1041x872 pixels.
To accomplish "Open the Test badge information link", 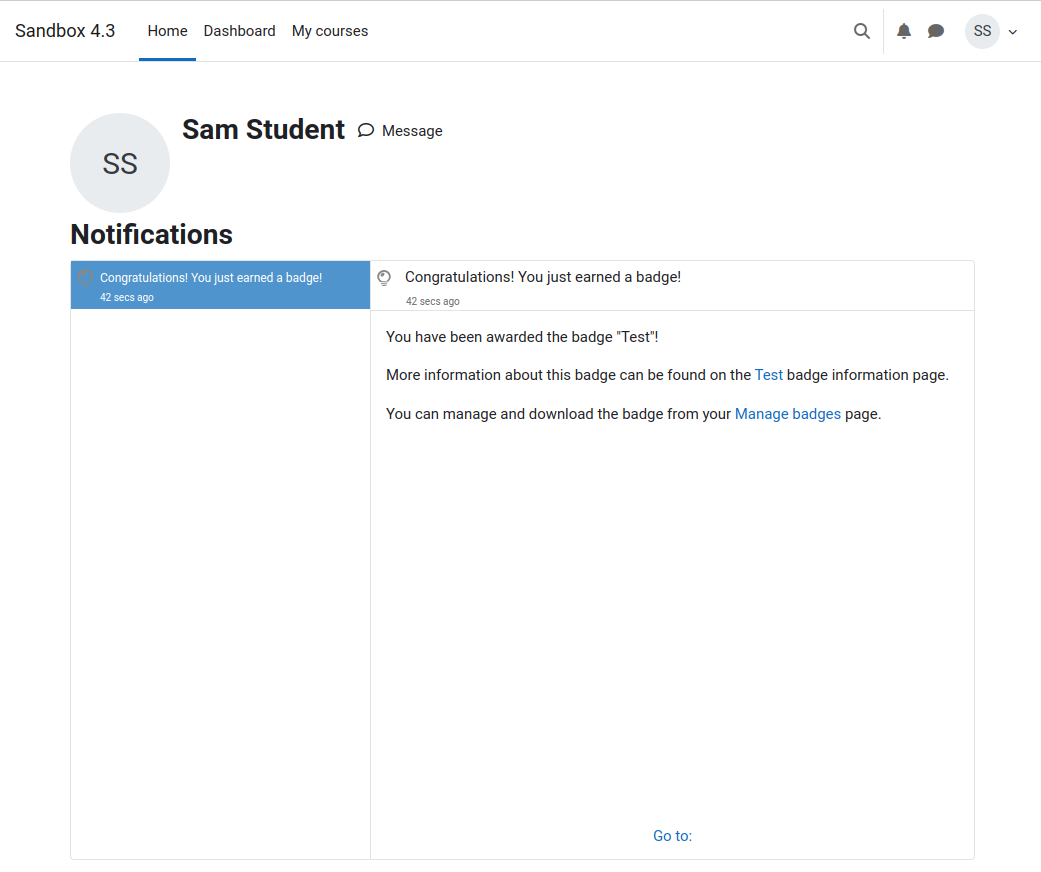I will (x=769, y=375).
